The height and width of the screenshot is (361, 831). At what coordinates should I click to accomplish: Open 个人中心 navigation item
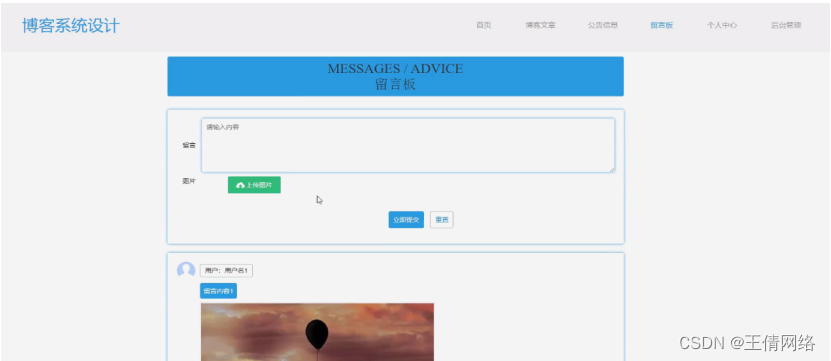pyautogui.click(x=722, y=25)
